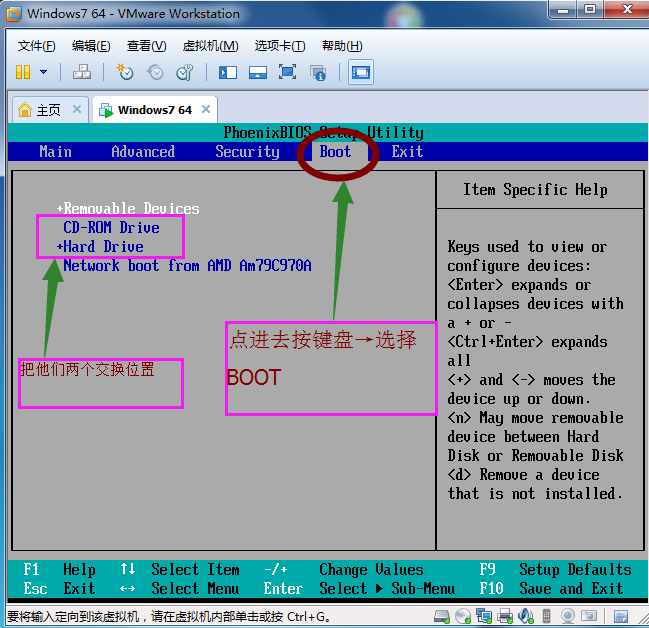Open the Snapshot Manager wrench icon
The image size is (649, 628).
[x=185, y=72]
